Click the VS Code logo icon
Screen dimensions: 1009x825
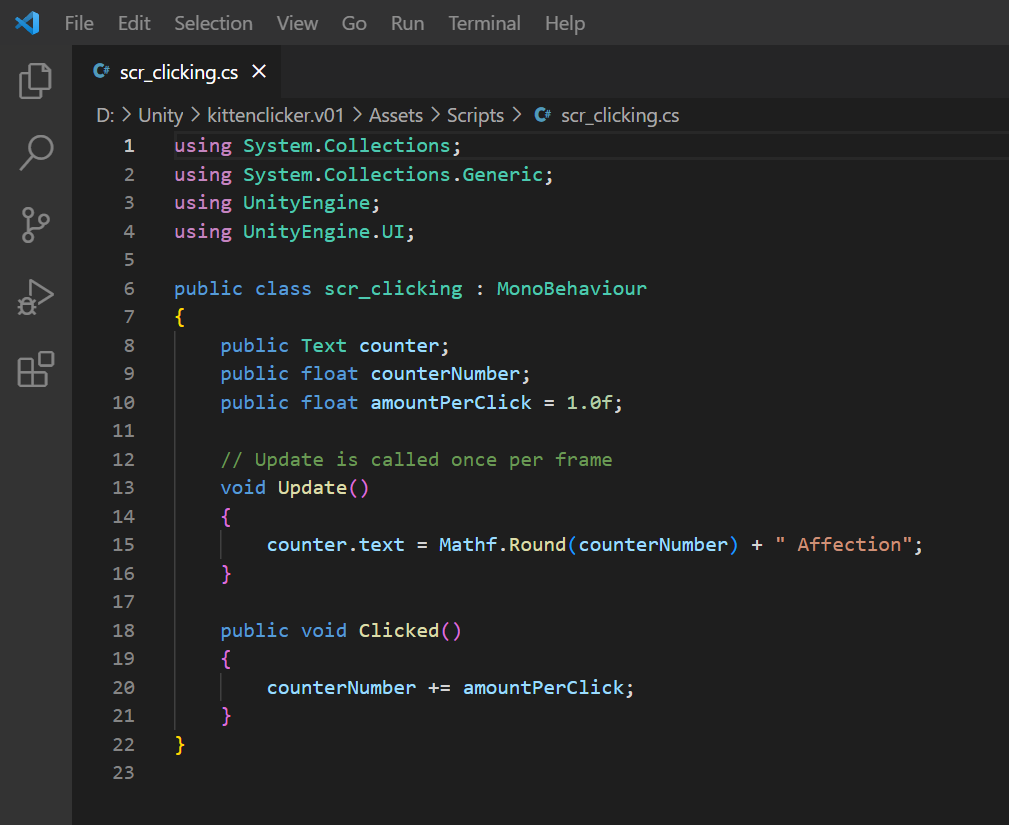pyautogui.click(x=27, y=23)
